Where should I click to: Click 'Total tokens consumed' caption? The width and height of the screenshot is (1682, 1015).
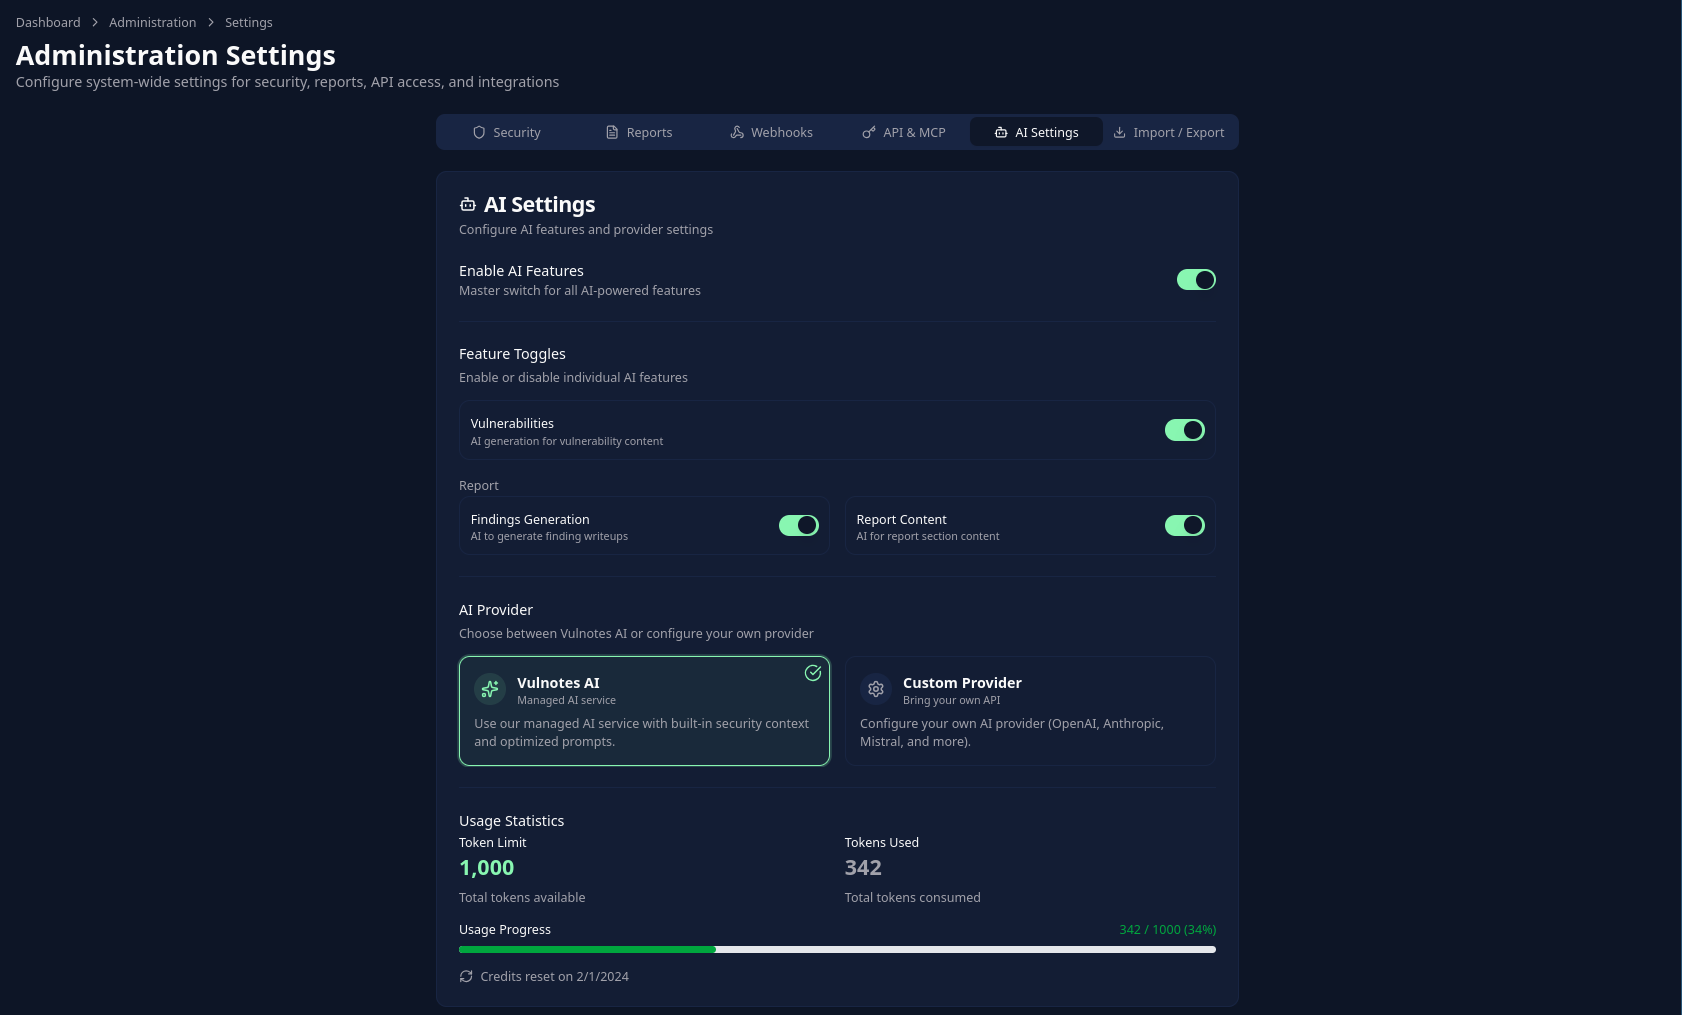tap(912, 898)
